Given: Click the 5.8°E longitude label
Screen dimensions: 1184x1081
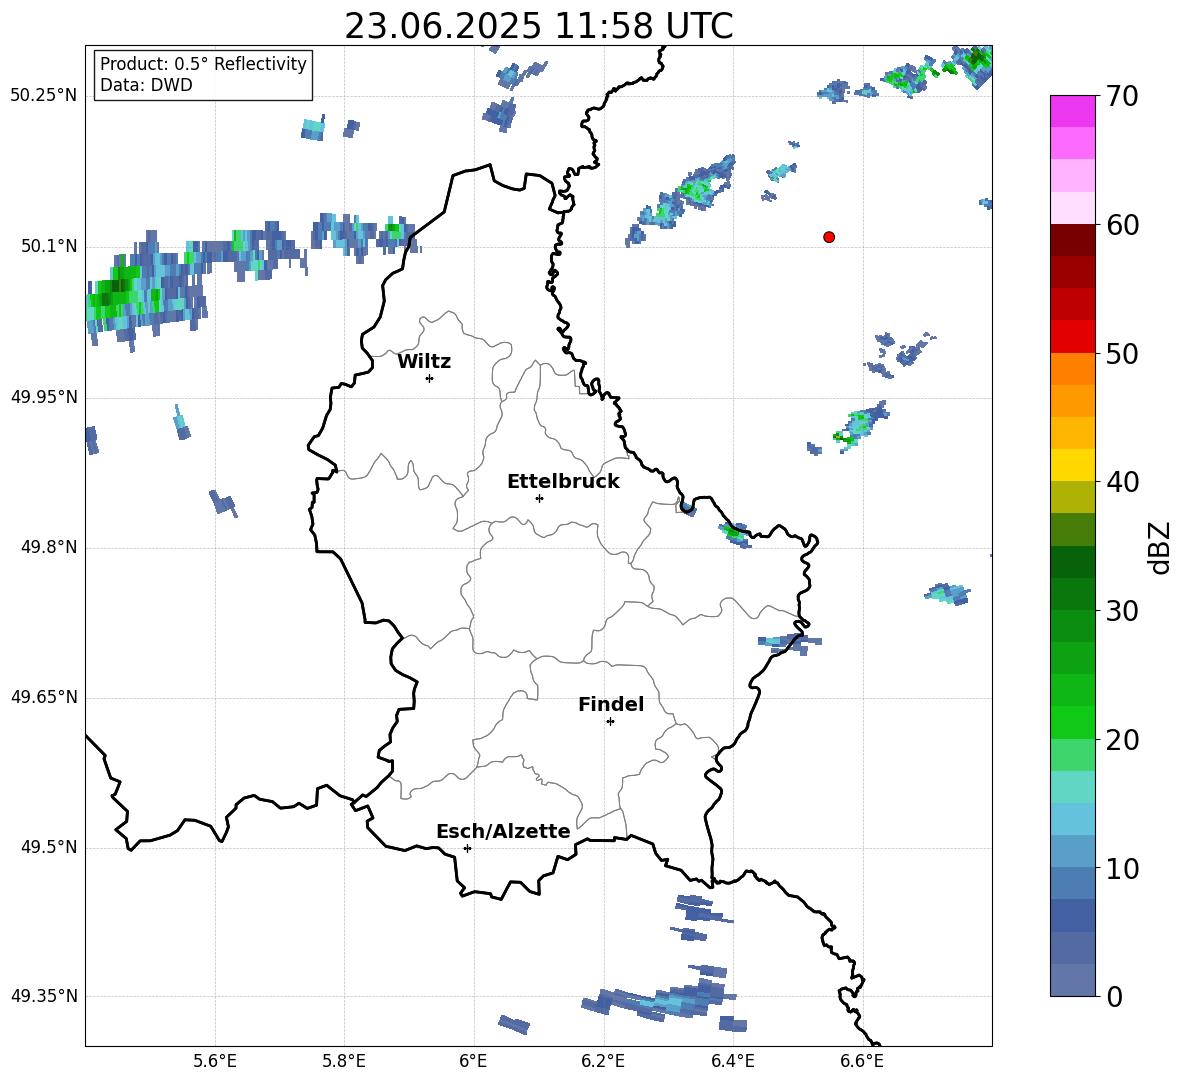Looking at the screenshot, I should 344,1062.
